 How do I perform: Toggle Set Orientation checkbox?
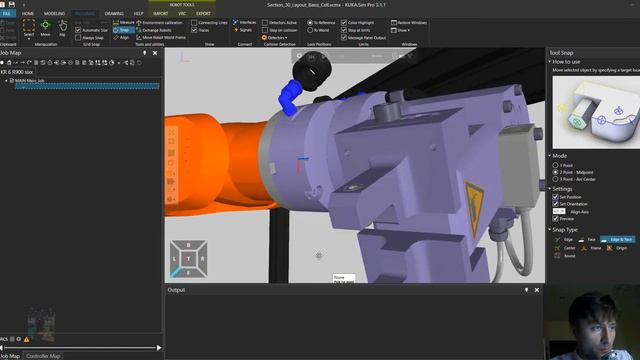tap(555, 204)
